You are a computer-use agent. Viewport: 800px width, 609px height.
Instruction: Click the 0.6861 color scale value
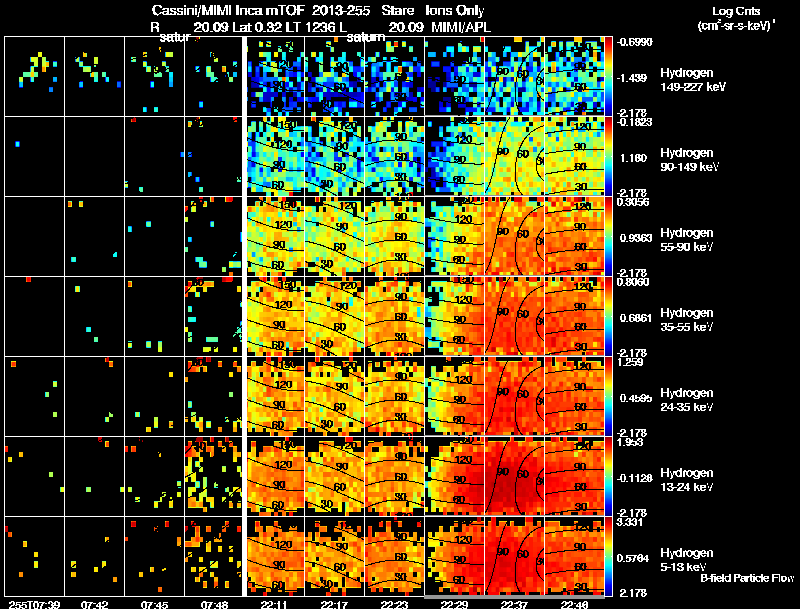point(636,318)
